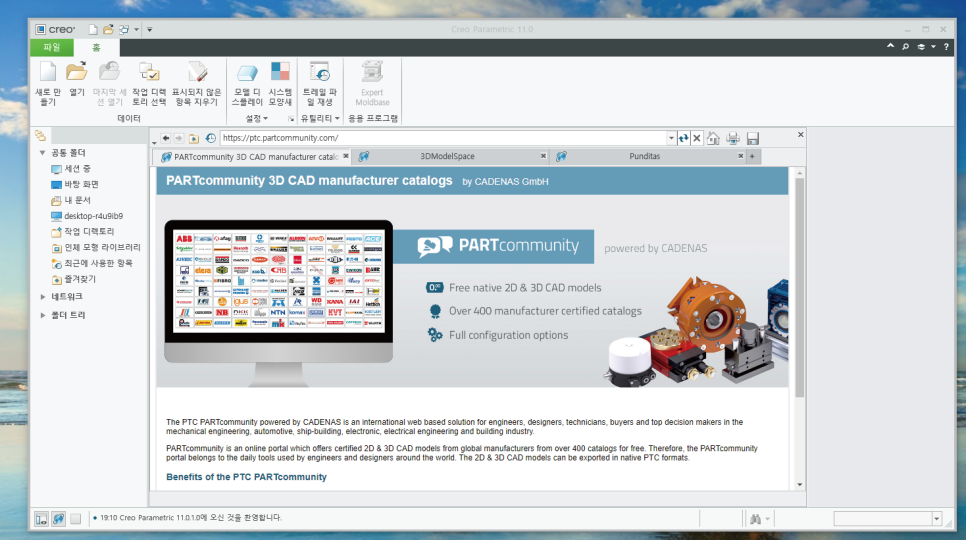Image resolution: width=966 pixels, height=540 pixels.
Task: Click the browser vertical scrollbar
Action: tap(800, 288)
